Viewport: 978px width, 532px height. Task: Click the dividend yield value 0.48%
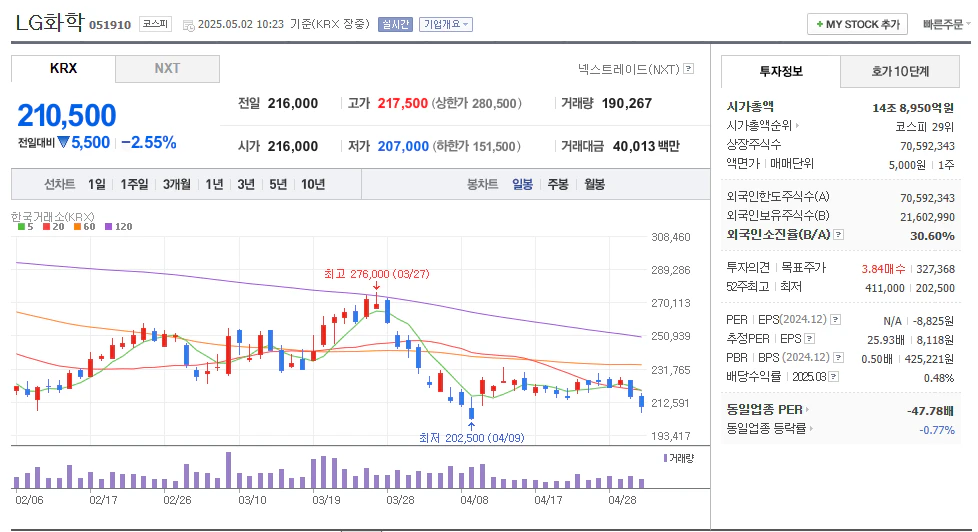pyautogui.click(x=939, y=378)
